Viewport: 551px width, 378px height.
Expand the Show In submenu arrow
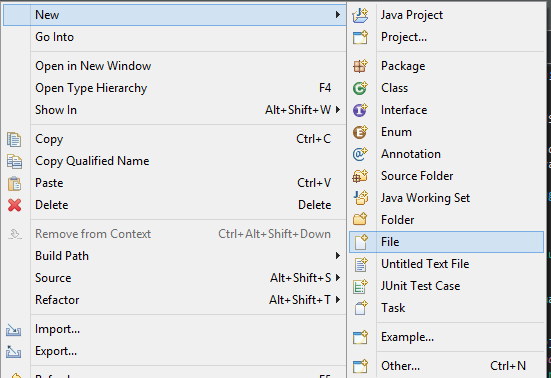338,110
